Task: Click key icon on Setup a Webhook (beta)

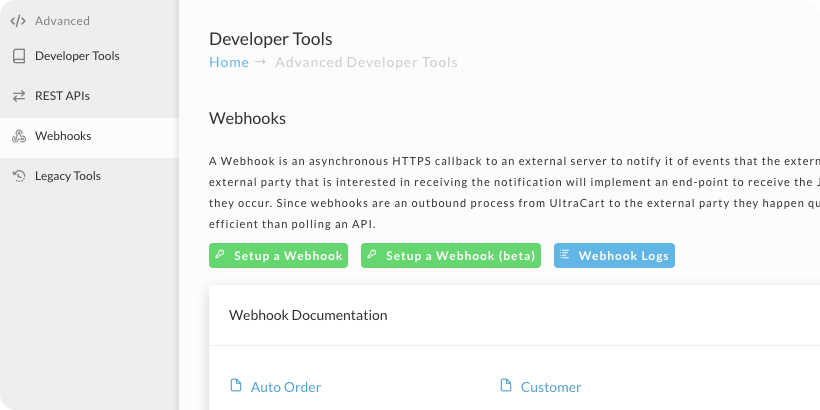Action: (372, 254)
